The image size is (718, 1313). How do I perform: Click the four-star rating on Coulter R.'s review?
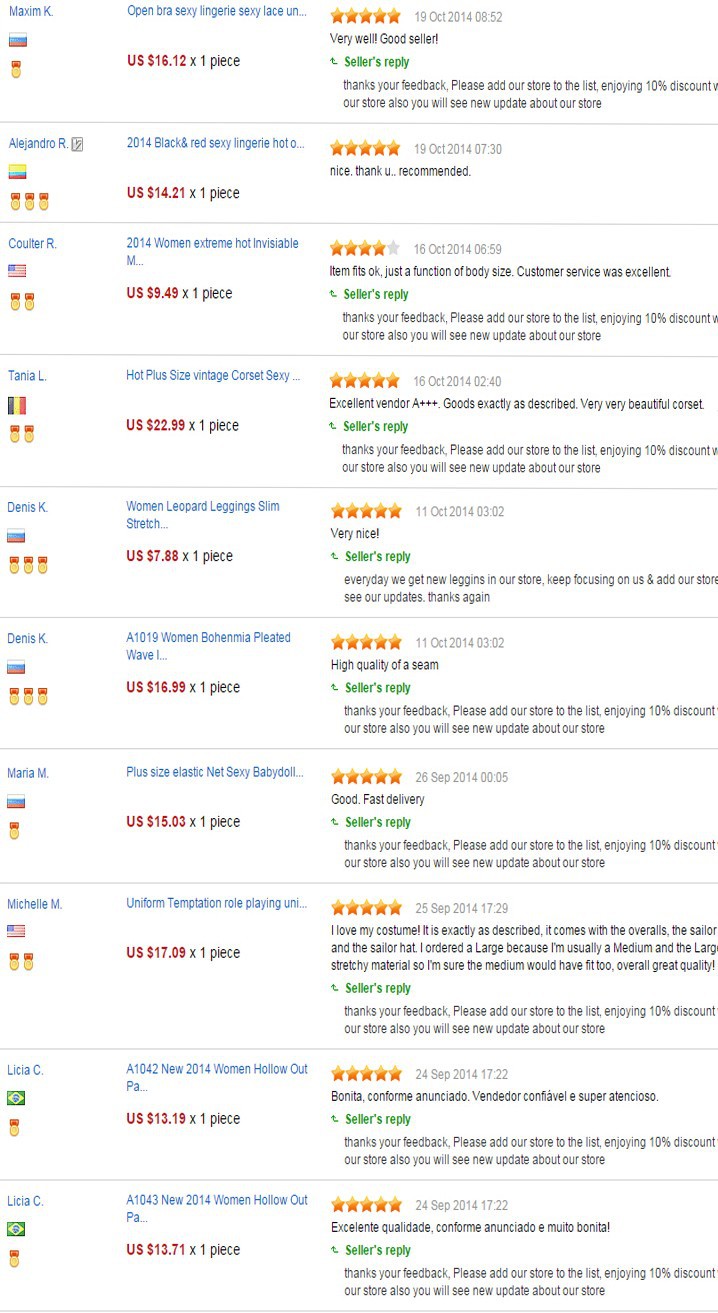coord(365,249)
